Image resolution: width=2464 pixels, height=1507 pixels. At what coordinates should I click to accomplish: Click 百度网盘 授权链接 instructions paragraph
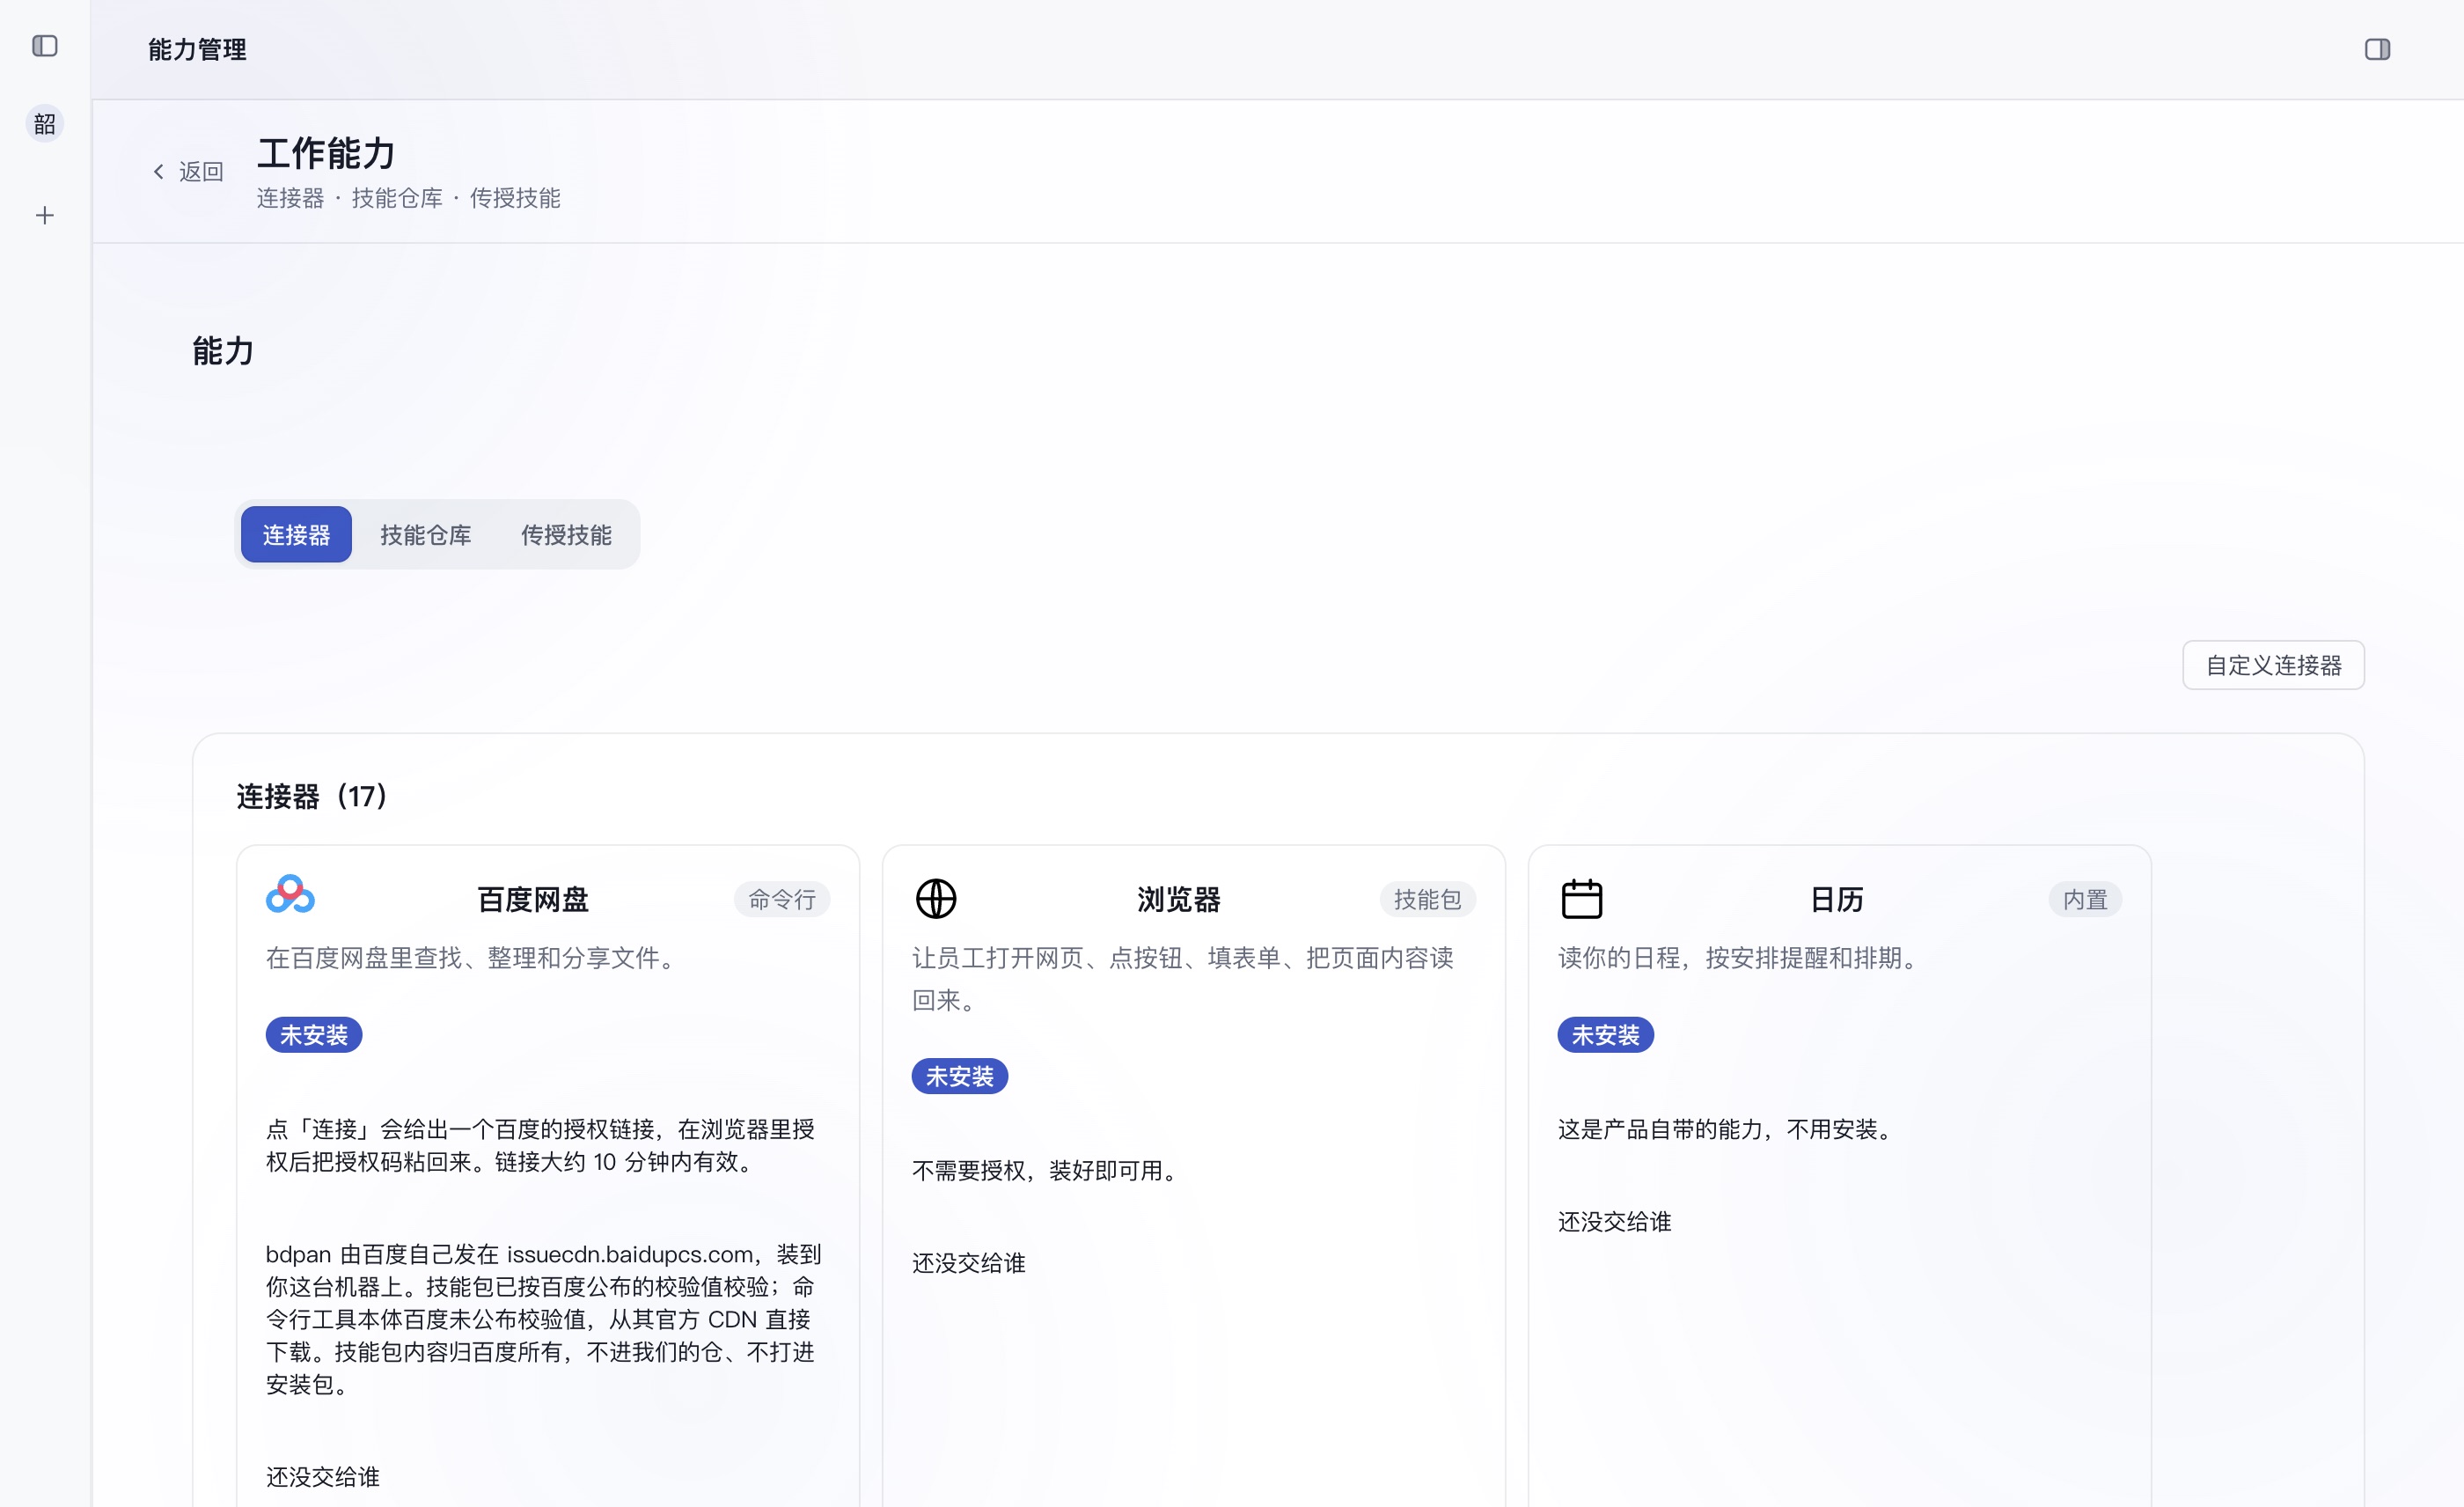pos(541,1145)
